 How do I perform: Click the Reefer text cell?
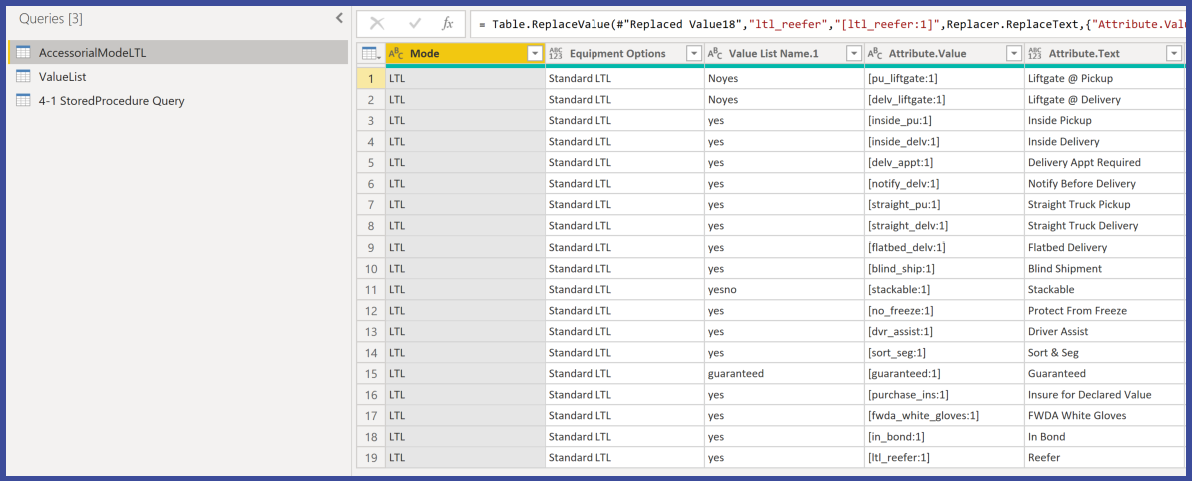1104,458
